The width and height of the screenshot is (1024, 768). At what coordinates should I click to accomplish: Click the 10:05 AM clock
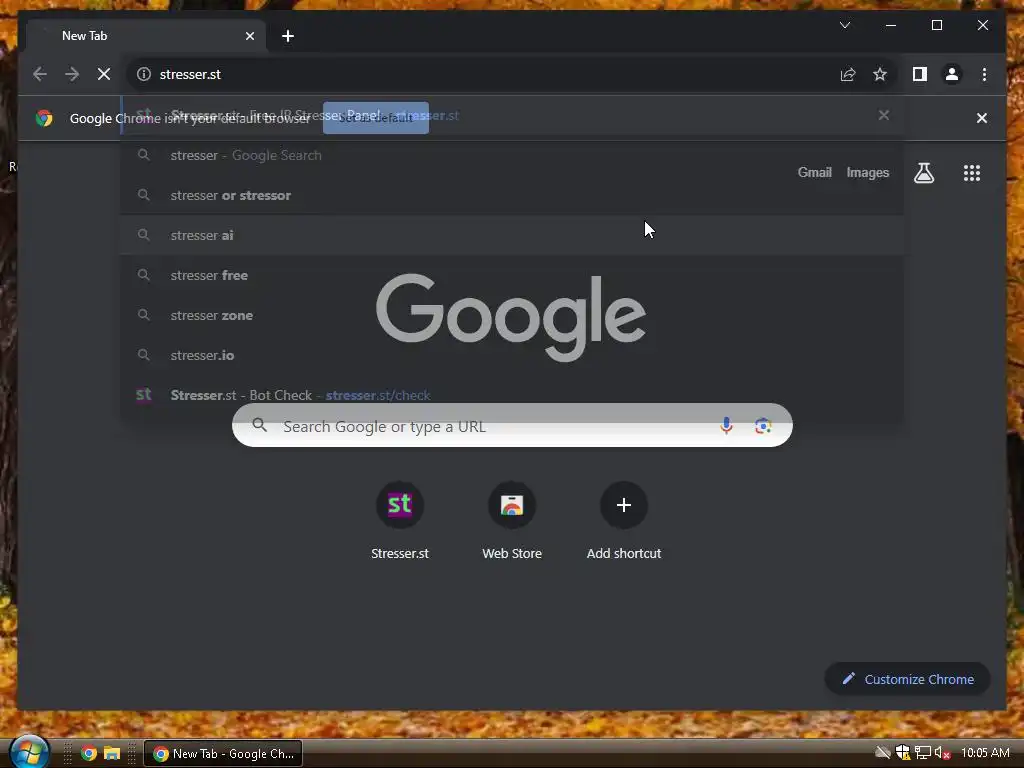tap(985, 753)
